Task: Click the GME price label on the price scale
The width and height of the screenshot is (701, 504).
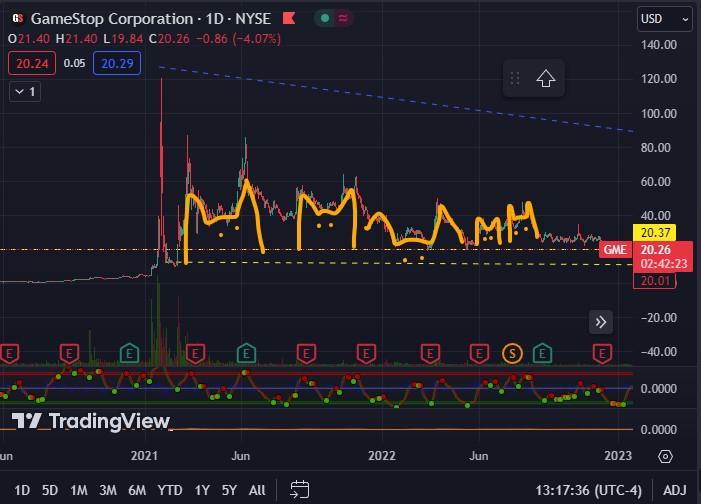Action: [614, 250]
